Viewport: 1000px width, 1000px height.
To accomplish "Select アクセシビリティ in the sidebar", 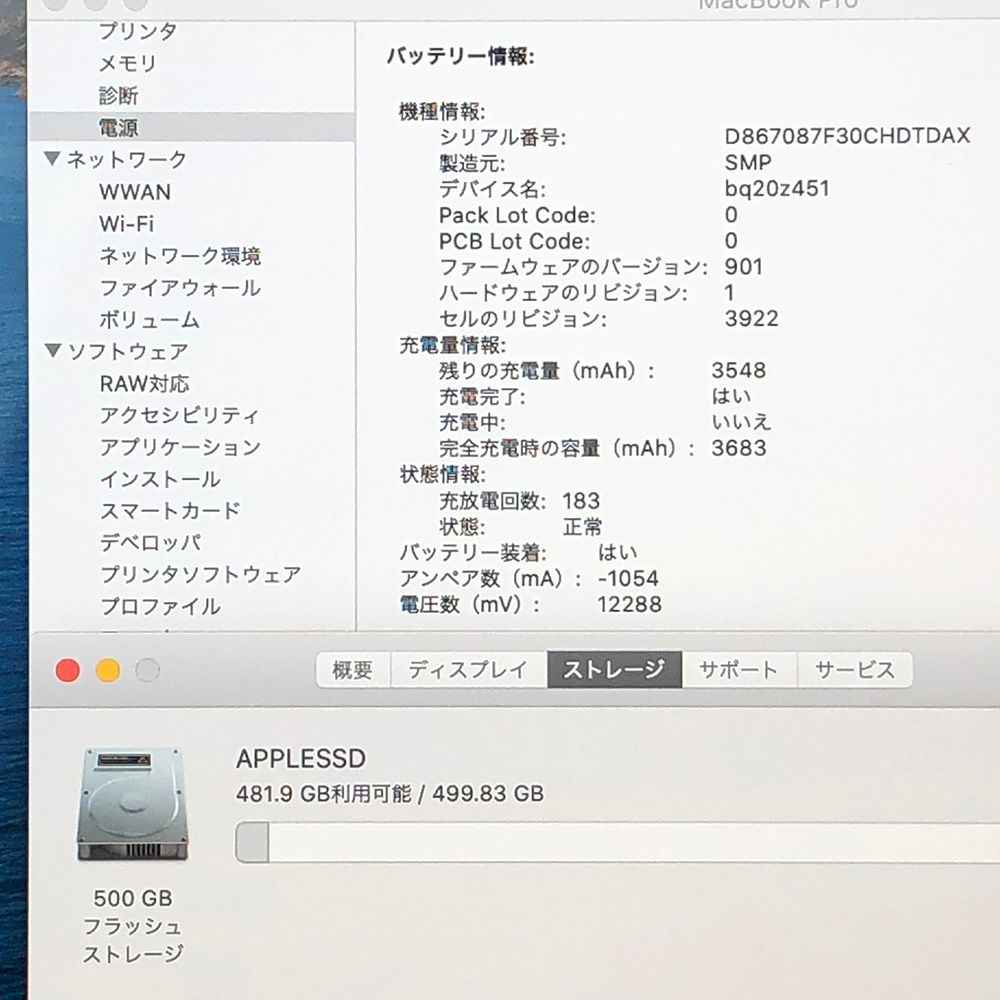I will pyautogui.click(x=179, y=415).
